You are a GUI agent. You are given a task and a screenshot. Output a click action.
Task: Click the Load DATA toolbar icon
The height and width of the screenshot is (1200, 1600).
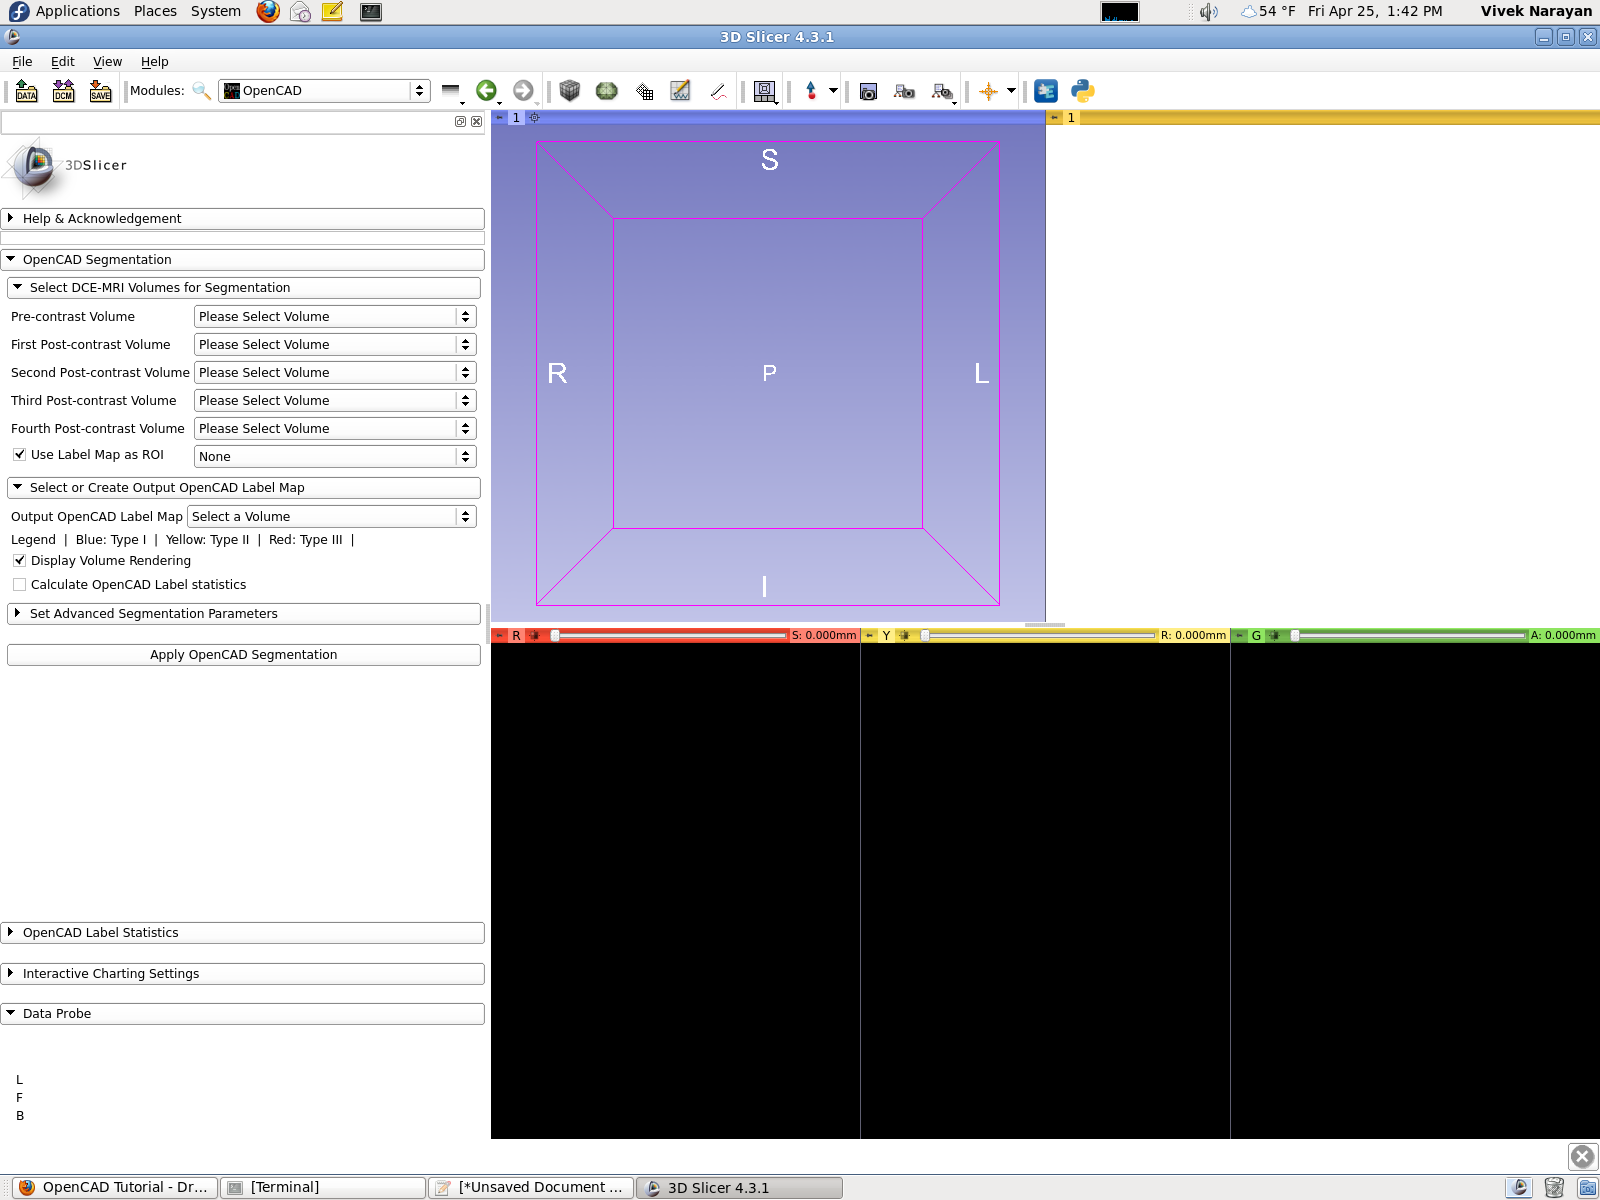point(27,91)
